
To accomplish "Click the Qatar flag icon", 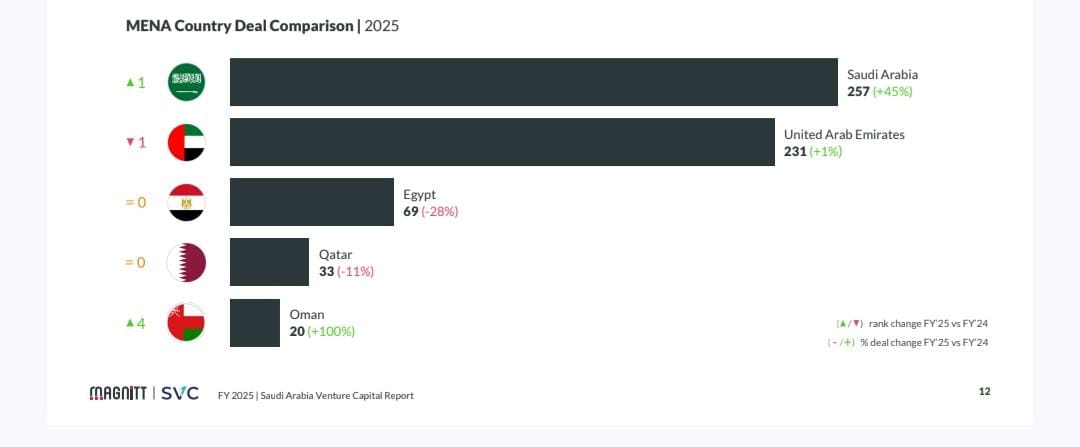I will (186, 262).
